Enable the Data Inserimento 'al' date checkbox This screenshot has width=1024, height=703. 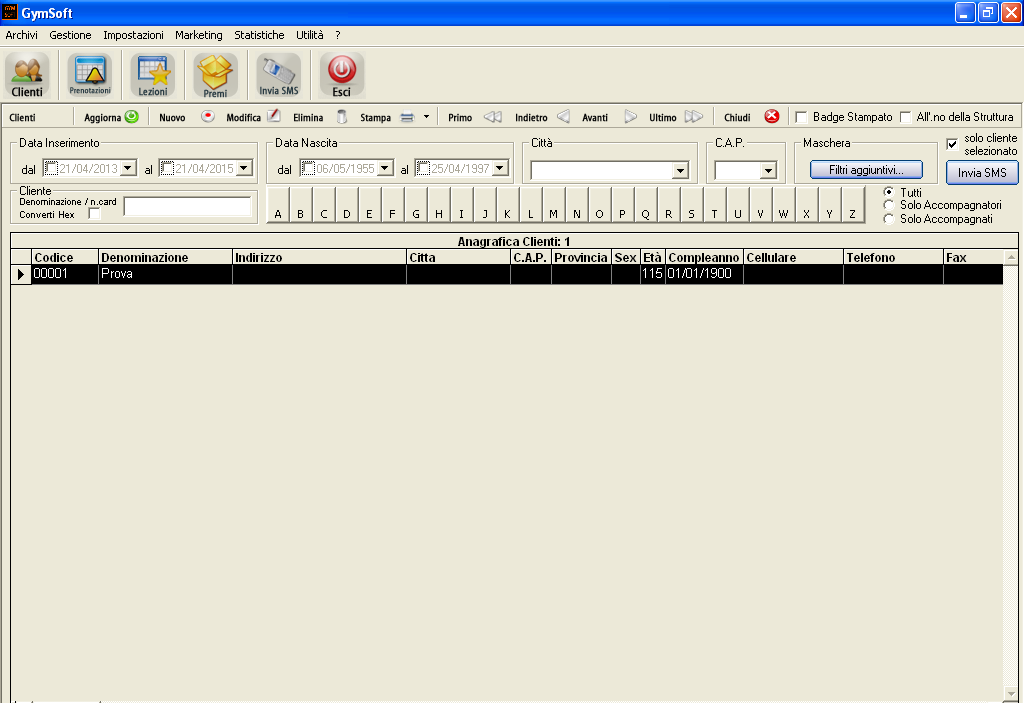(167, 169)
